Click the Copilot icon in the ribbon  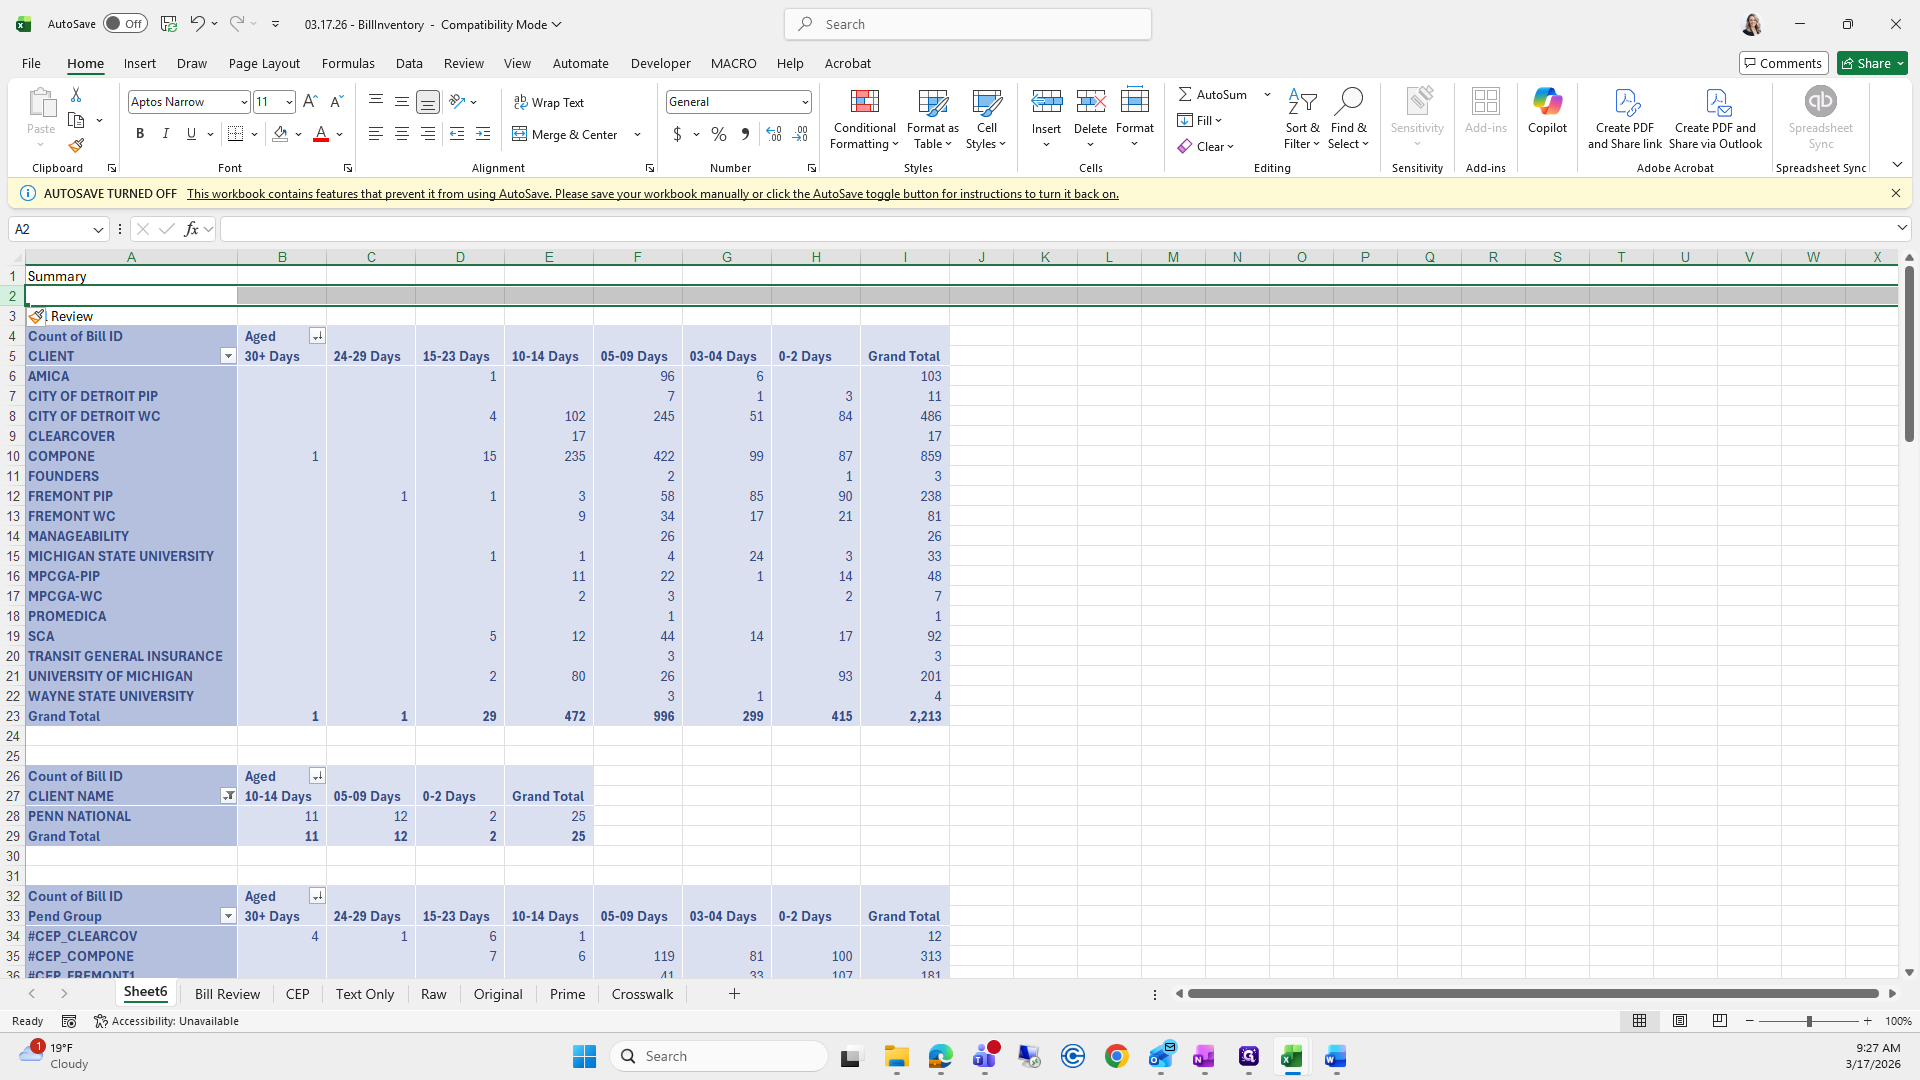pos(1547,103)
